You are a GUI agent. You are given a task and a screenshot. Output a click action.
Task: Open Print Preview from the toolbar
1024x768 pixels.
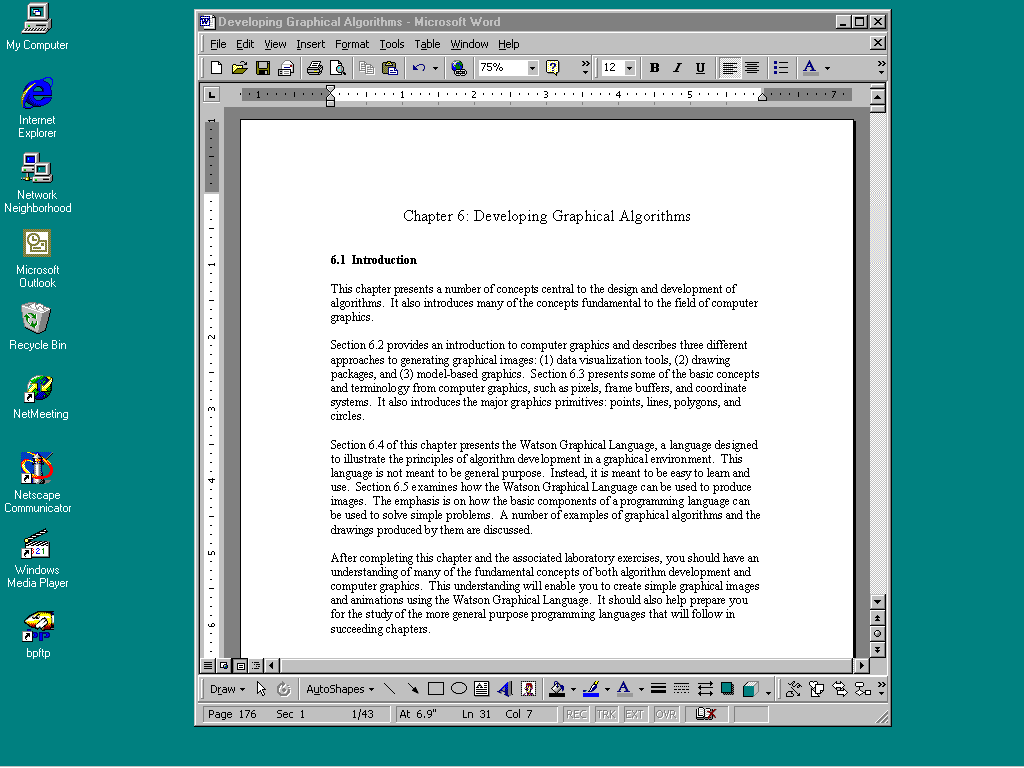pyautogui.click(x=338, y=68)
